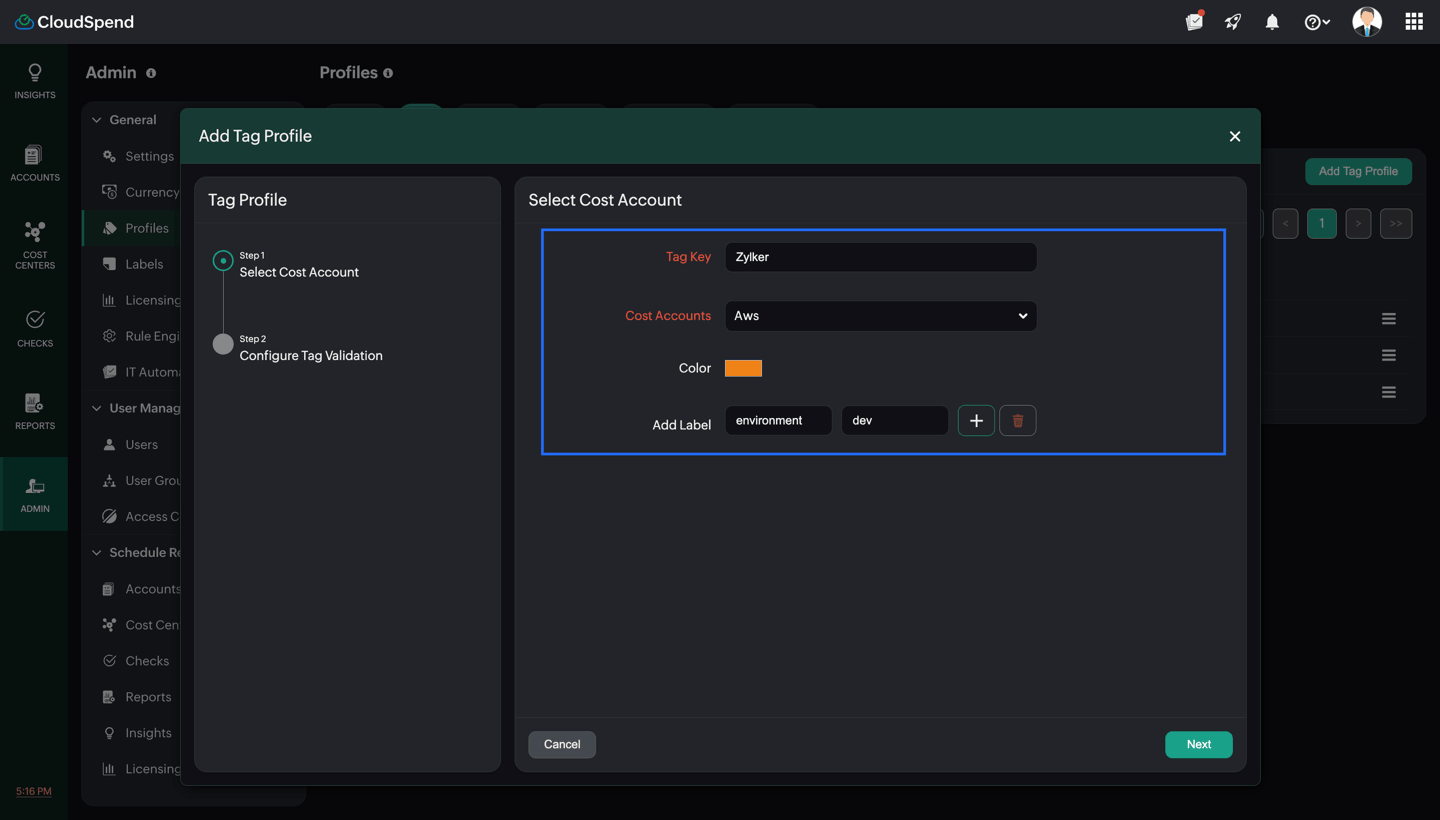Collapse the User Management section
Viewport: 1440px width, 820px height.
(97, 408)
